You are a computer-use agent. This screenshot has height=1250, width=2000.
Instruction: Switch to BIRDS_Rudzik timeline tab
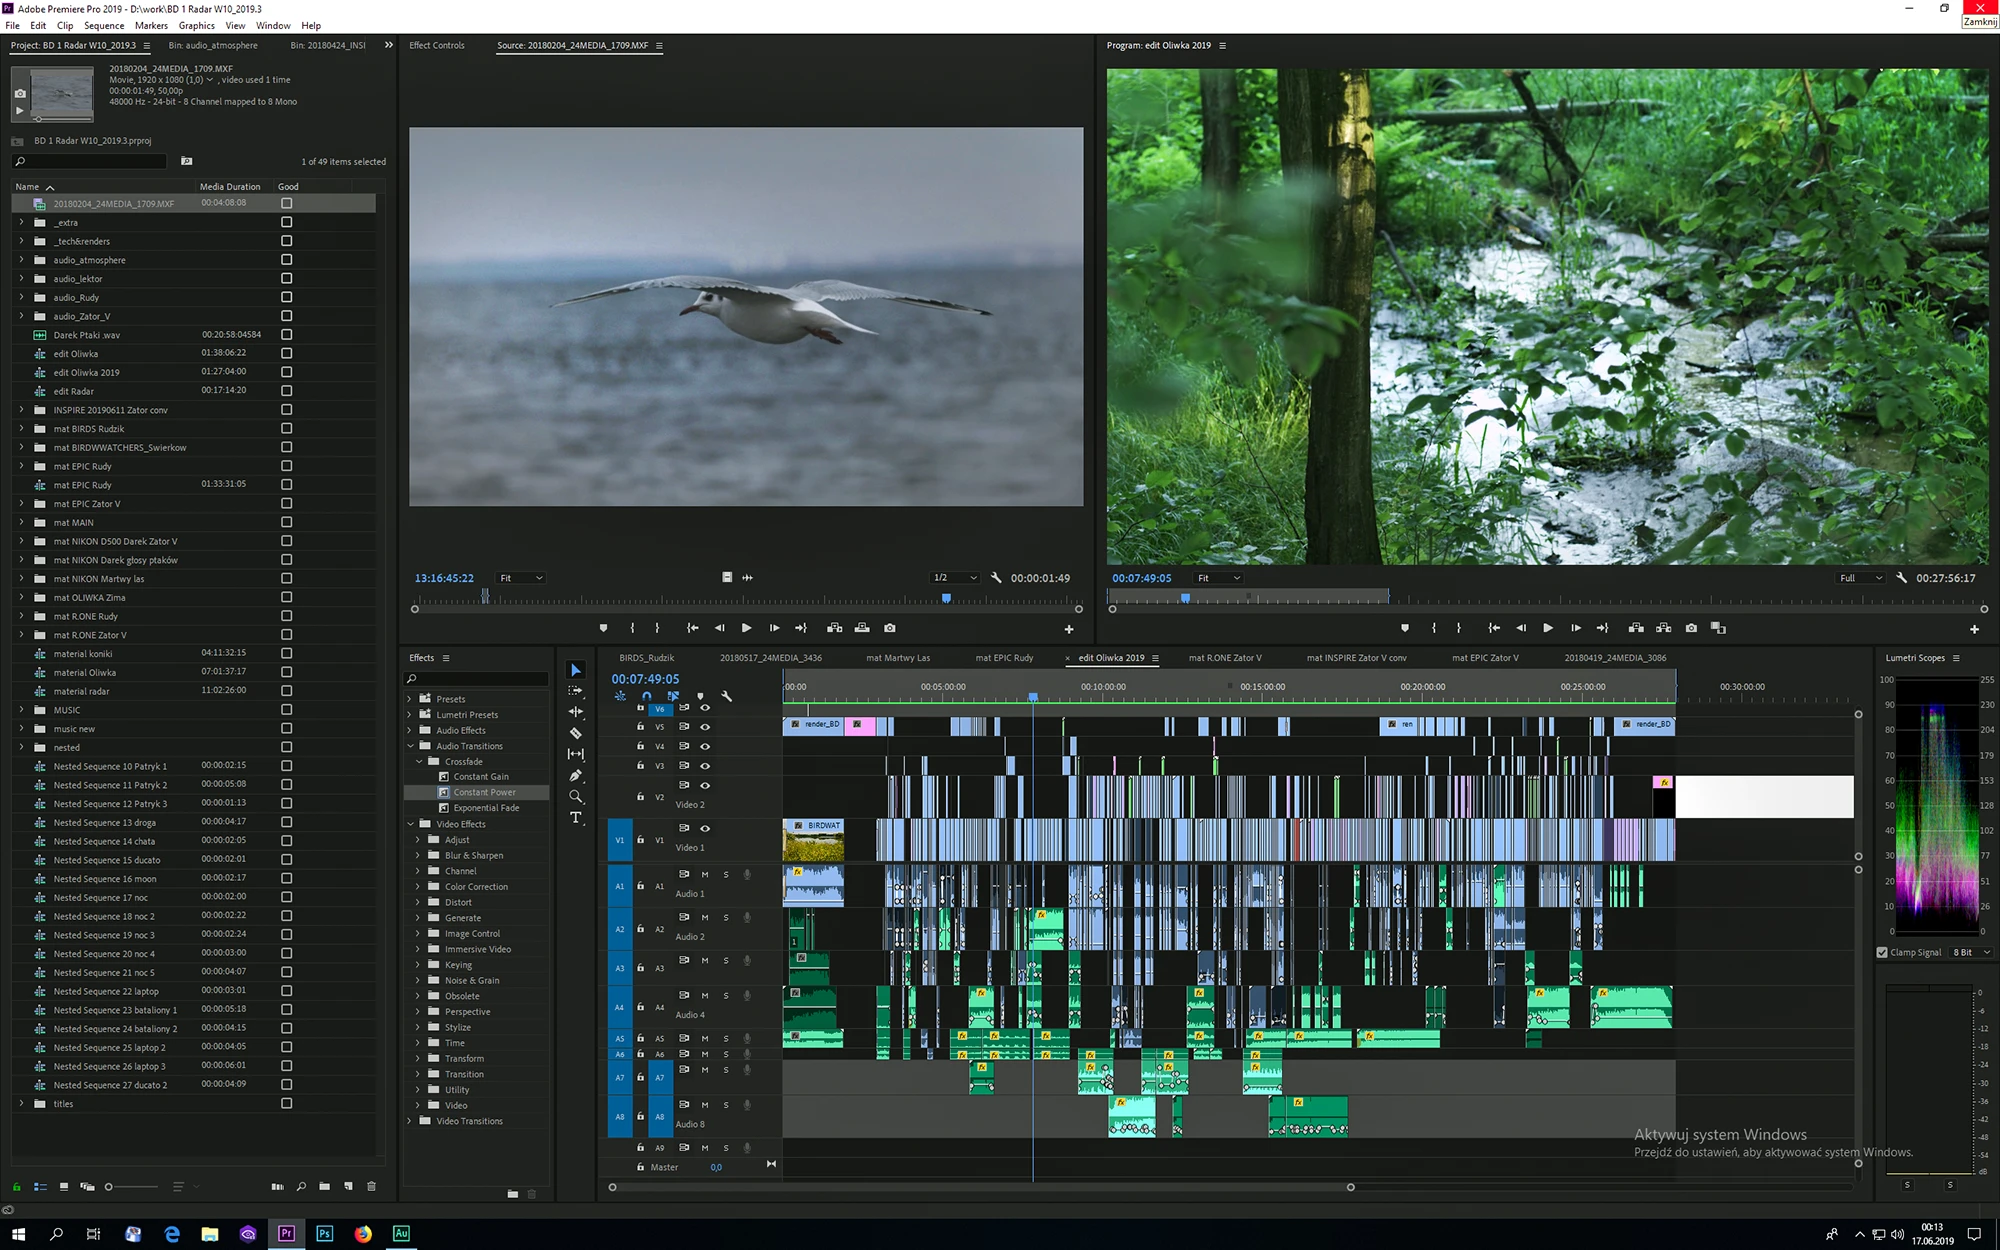pyautogui.click(x=646, y=658)
